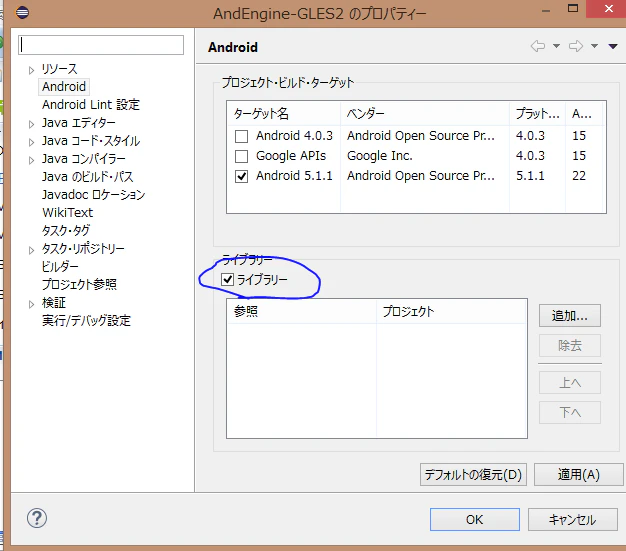626x551 pixels.
Task: Open the プロジェクト参照 page
Action: point(79,284)
